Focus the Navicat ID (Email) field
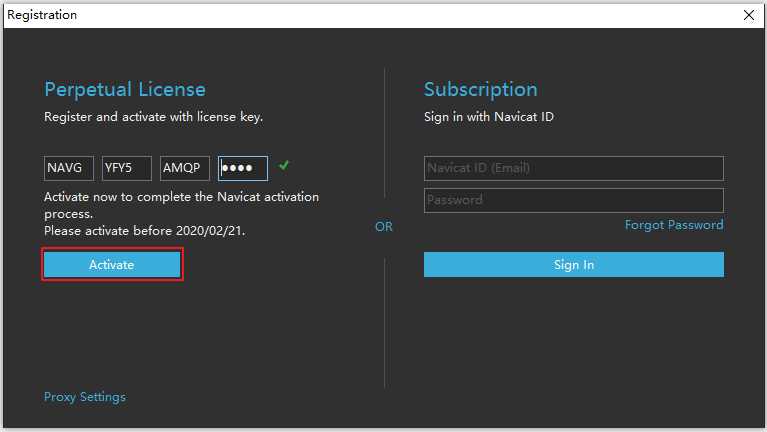Screen dimensions: 767x432 click(574, 168)
